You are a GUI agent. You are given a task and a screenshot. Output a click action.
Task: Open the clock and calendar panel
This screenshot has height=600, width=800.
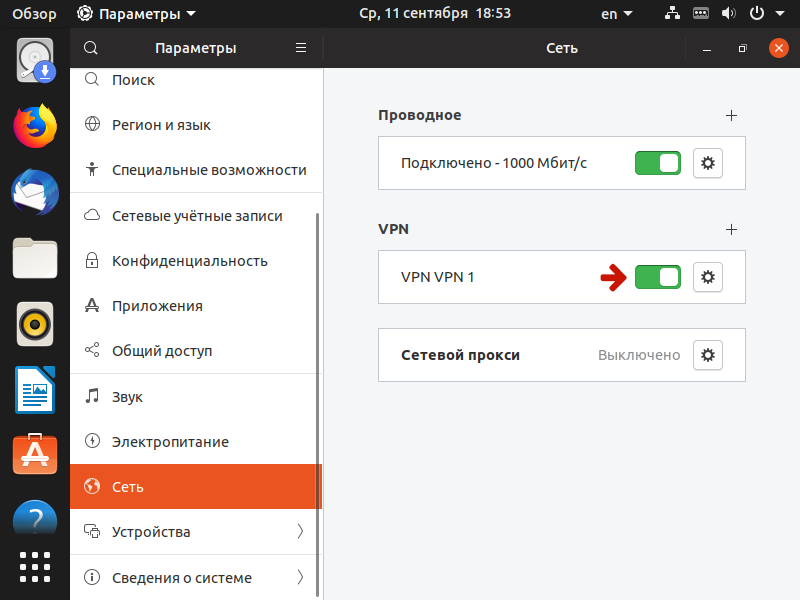tap(435, 14)
